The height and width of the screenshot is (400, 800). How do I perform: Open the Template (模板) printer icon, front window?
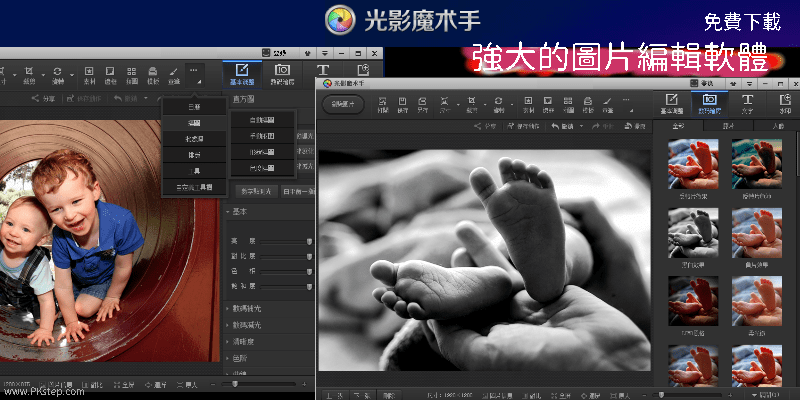[x=587, y=104]
